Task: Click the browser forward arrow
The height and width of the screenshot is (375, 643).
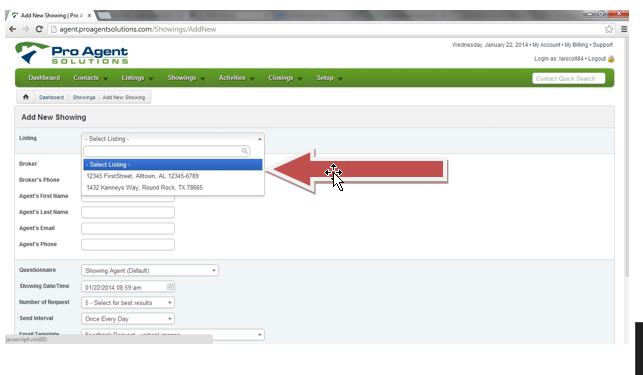Action: point(25,29)
